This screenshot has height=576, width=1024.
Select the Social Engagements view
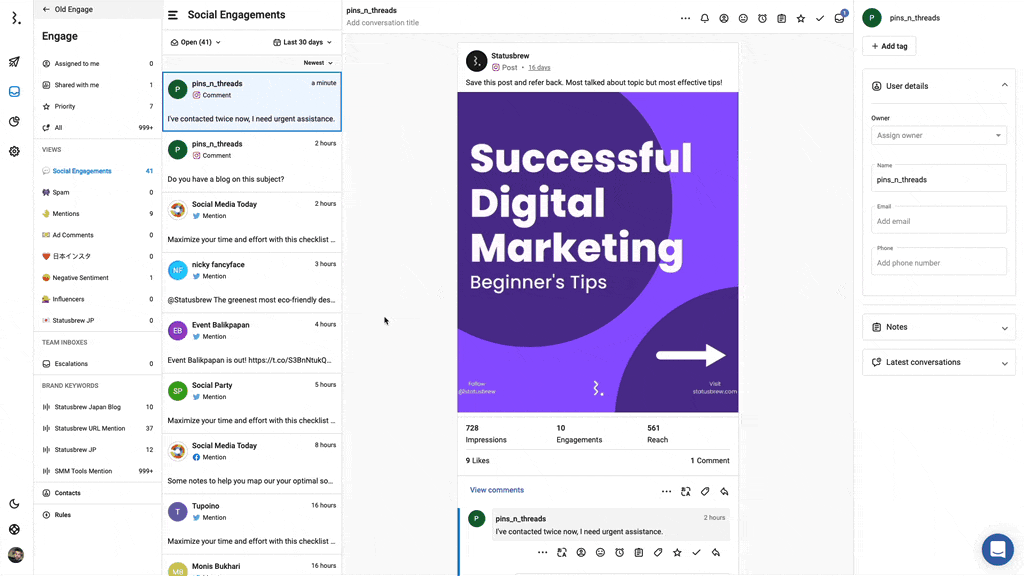97,171
